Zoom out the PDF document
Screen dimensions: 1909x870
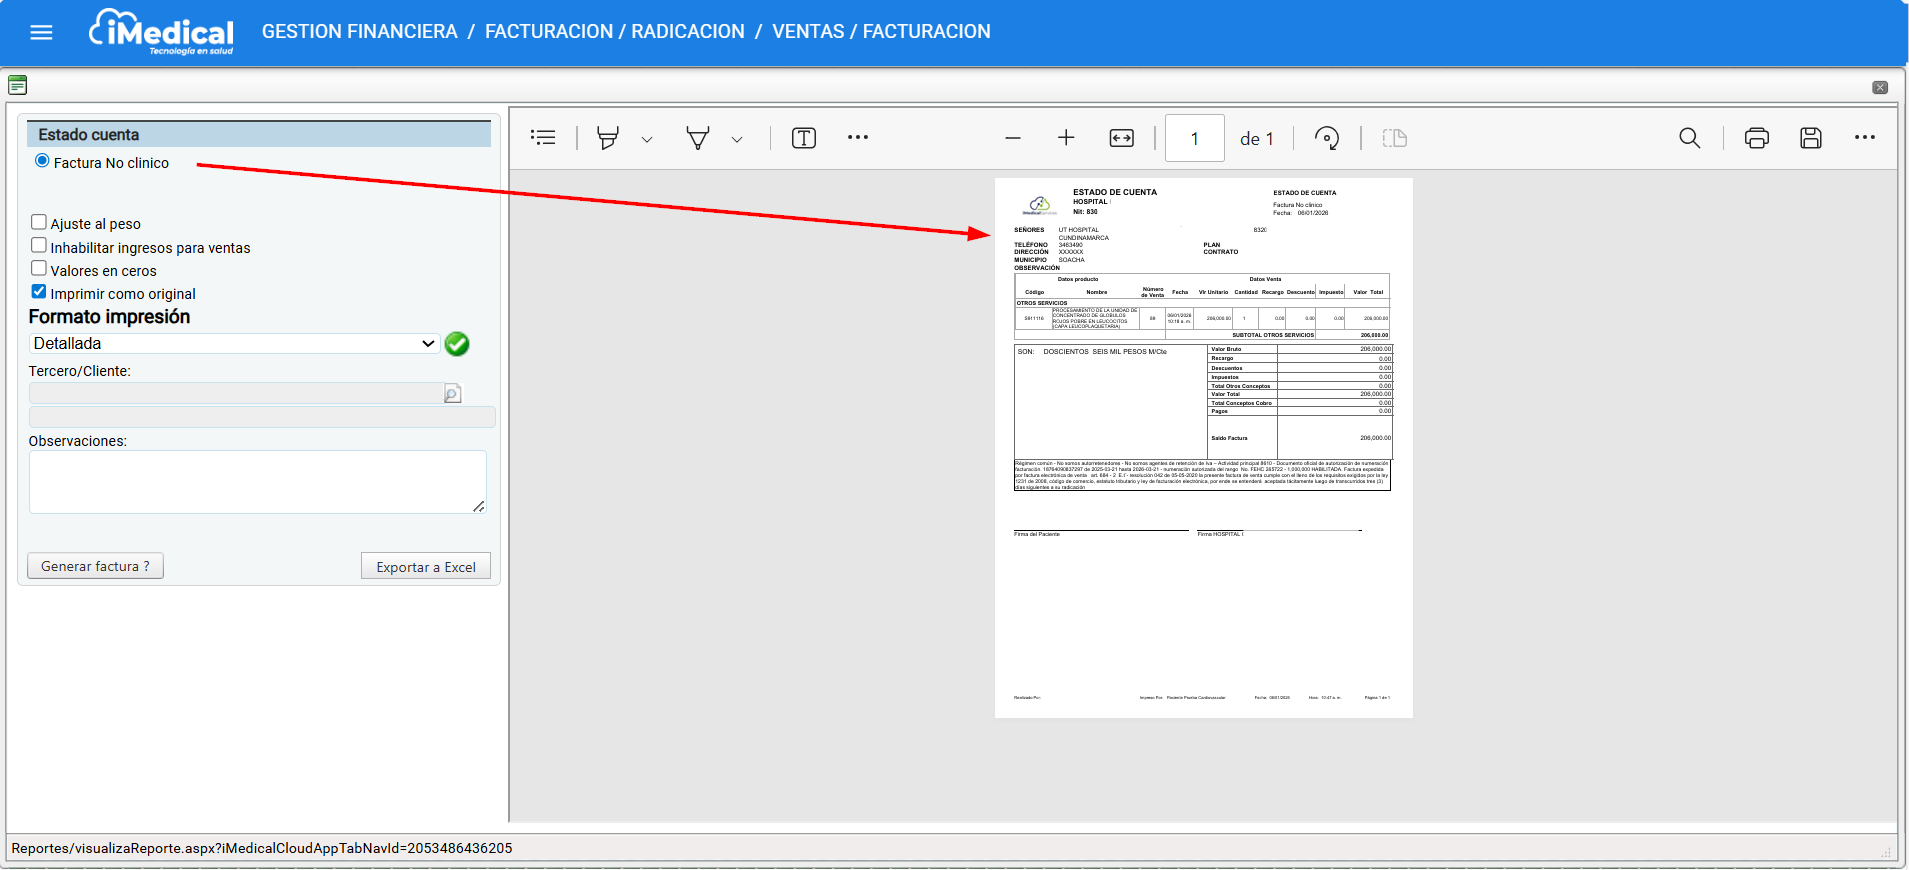point(1013,138)
